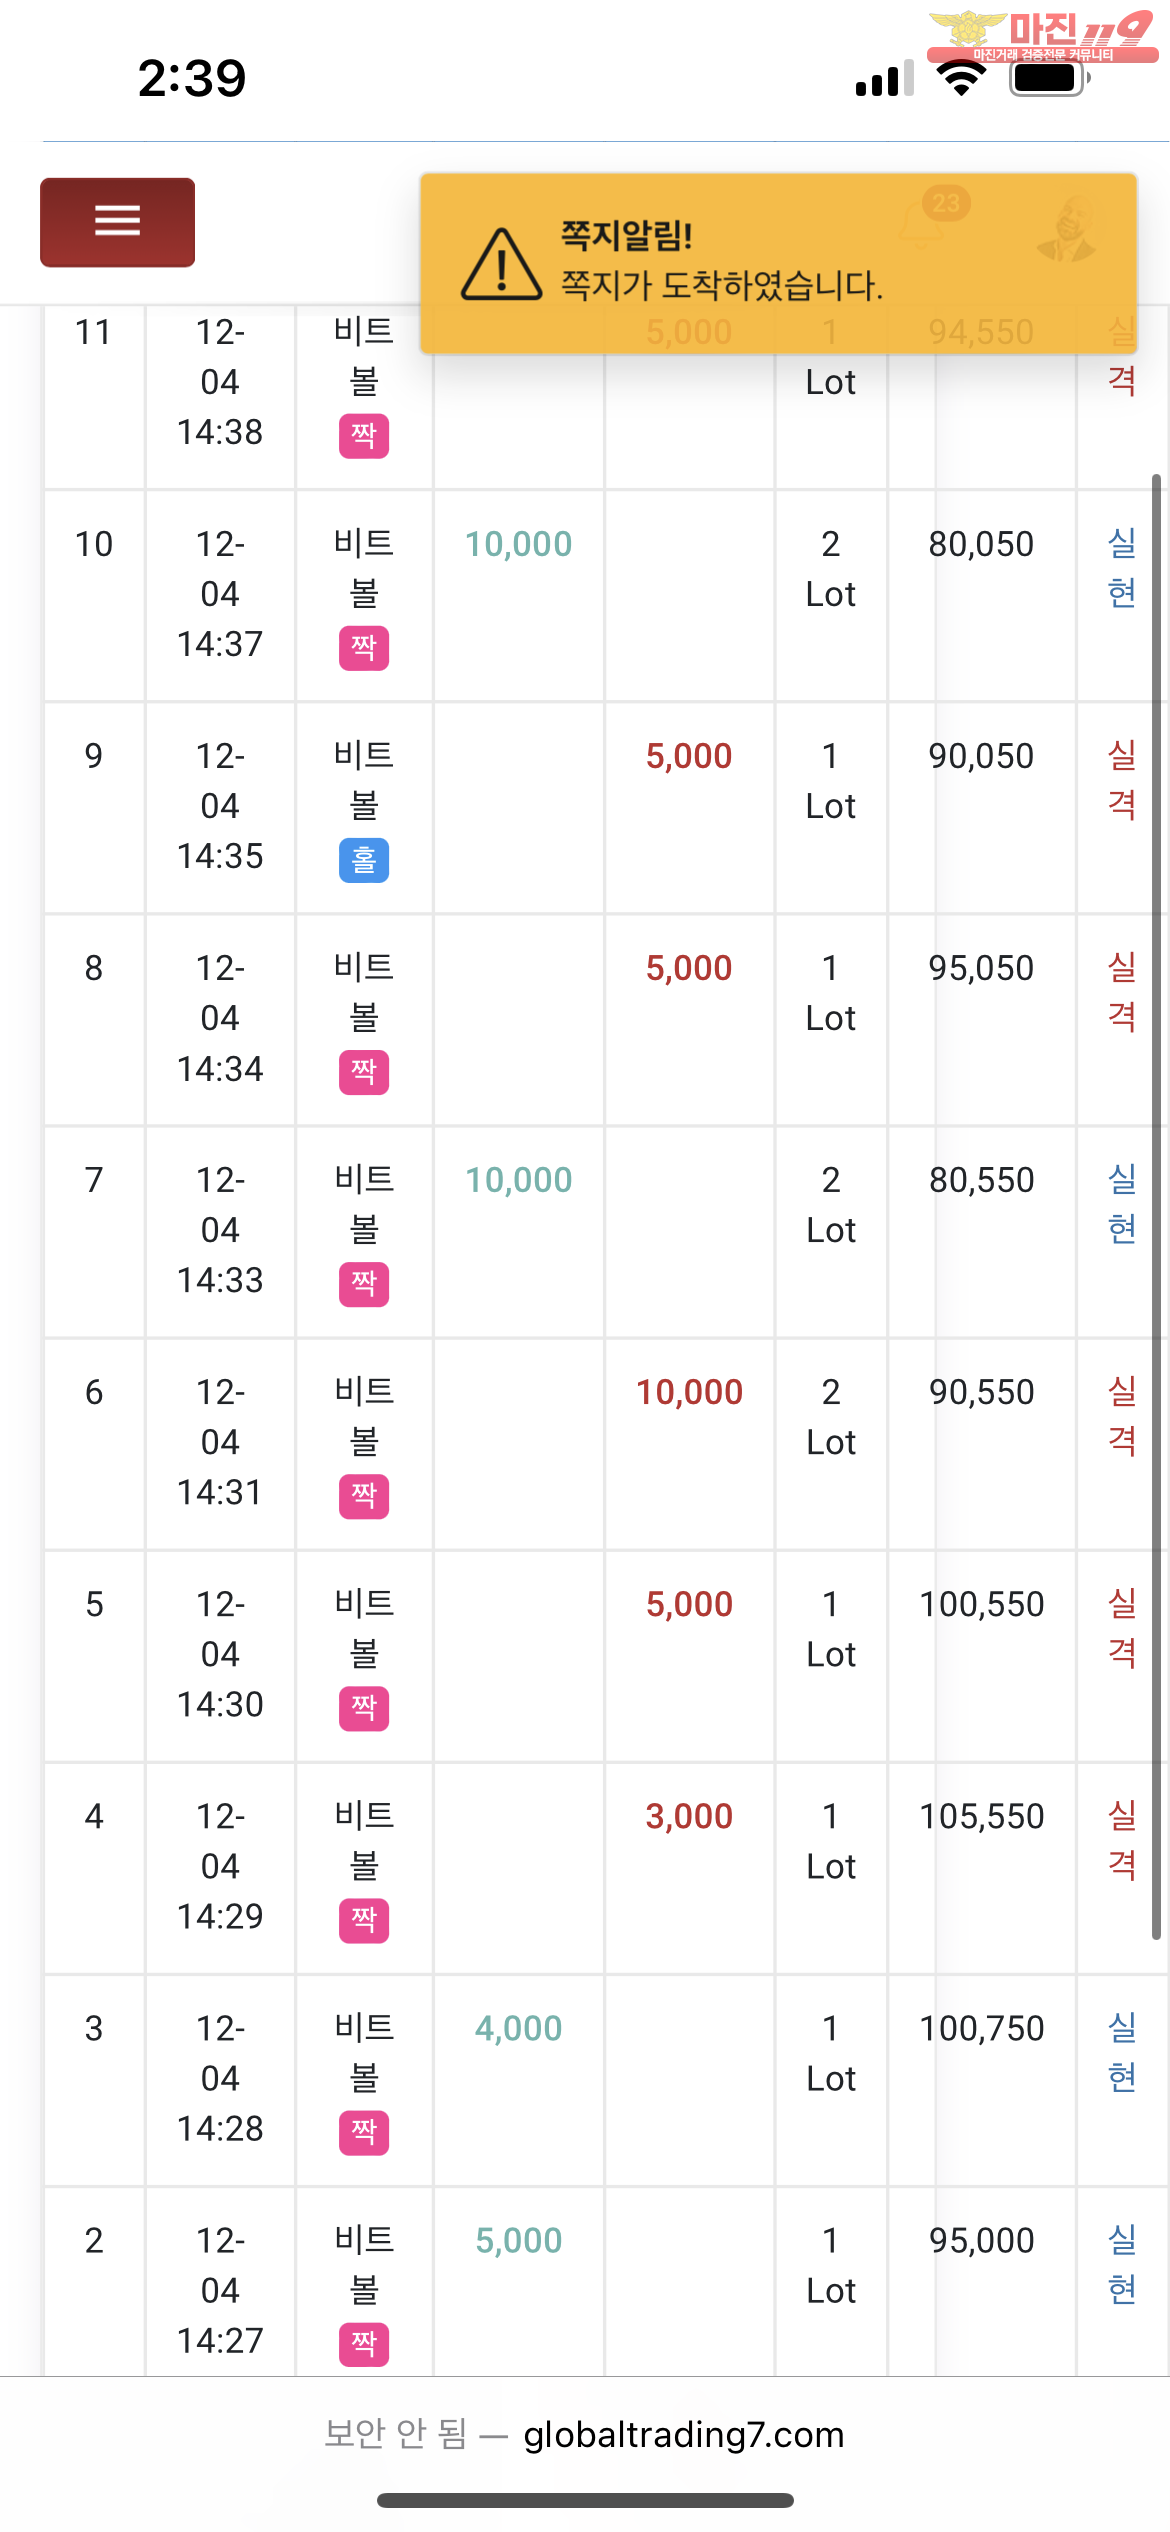This screenshot has height=2532, width=1170.
Task: Click 실현 status in row 3
Action: tap(1122, 2052)
